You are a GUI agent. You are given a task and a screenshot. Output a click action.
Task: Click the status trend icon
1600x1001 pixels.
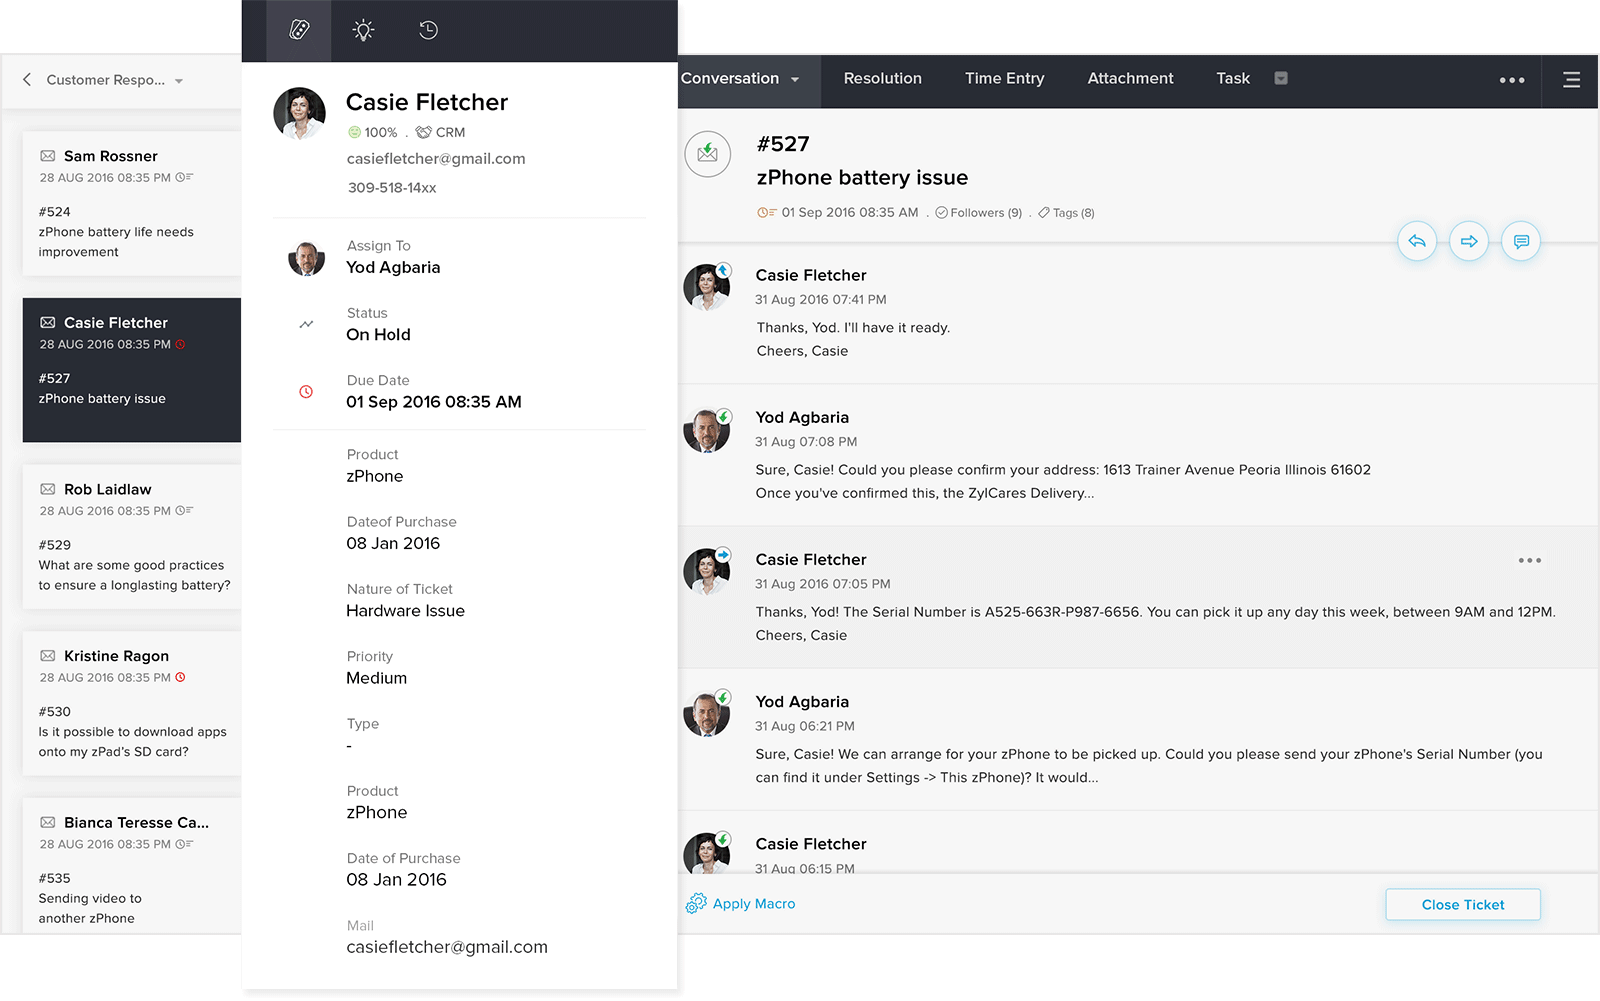click(x=306, y=324)
